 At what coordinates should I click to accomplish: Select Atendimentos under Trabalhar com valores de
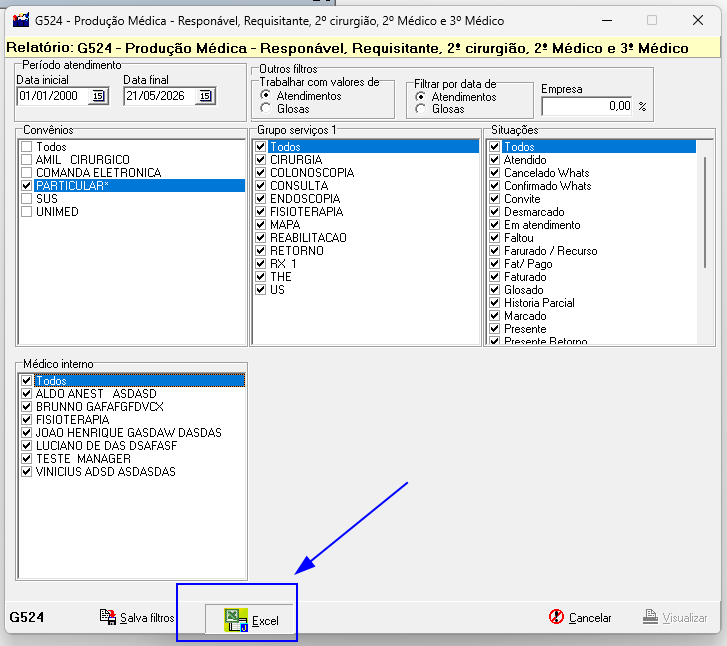[x=266, y=96]
